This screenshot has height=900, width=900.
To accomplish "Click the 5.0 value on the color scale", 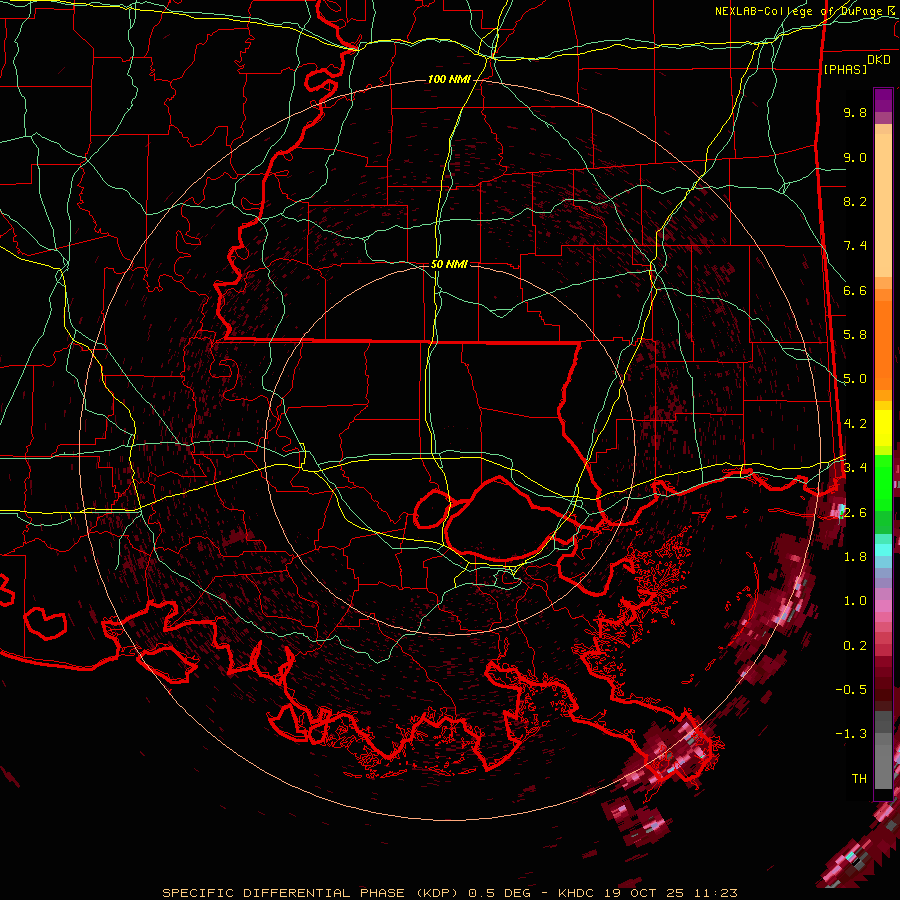I will click(855, 379).
